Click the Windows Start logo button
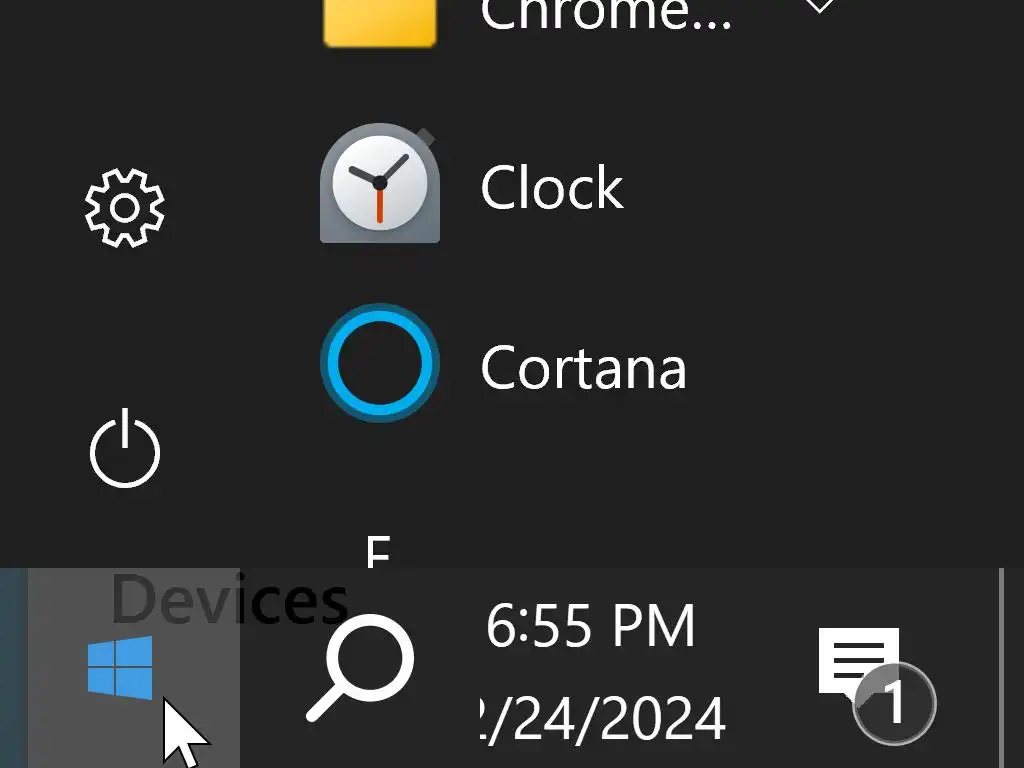 click(121, 667)
